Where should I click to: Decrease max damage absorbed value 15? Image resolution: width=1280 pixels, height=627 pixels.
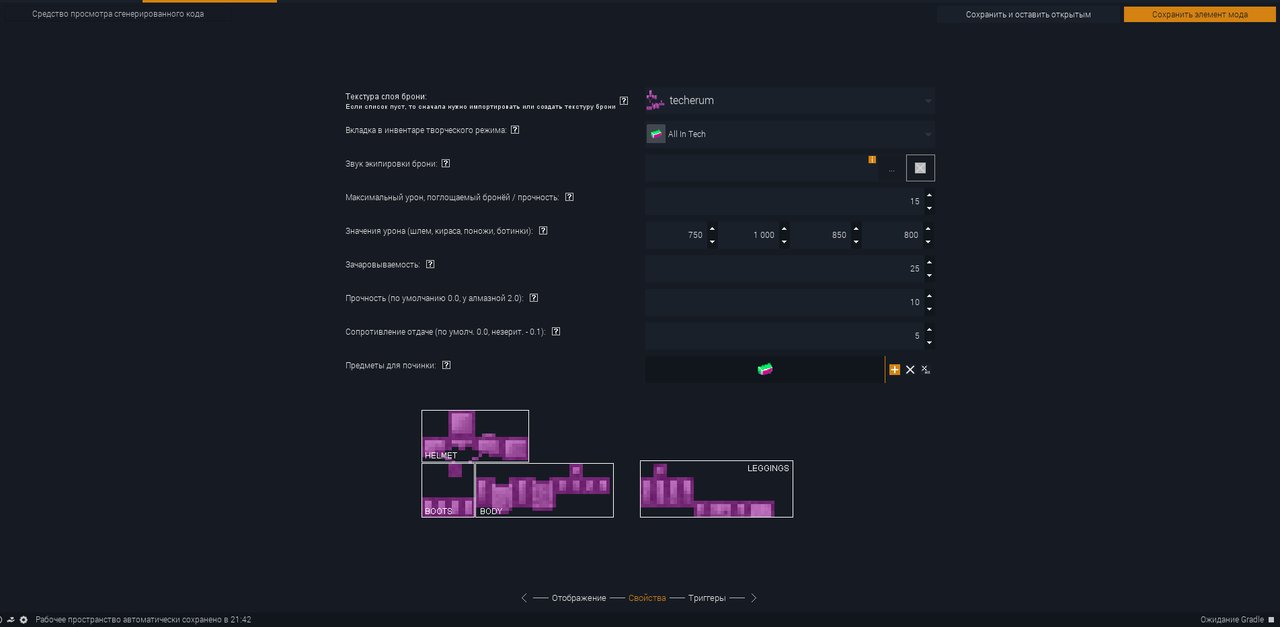(x=929, y=208)
